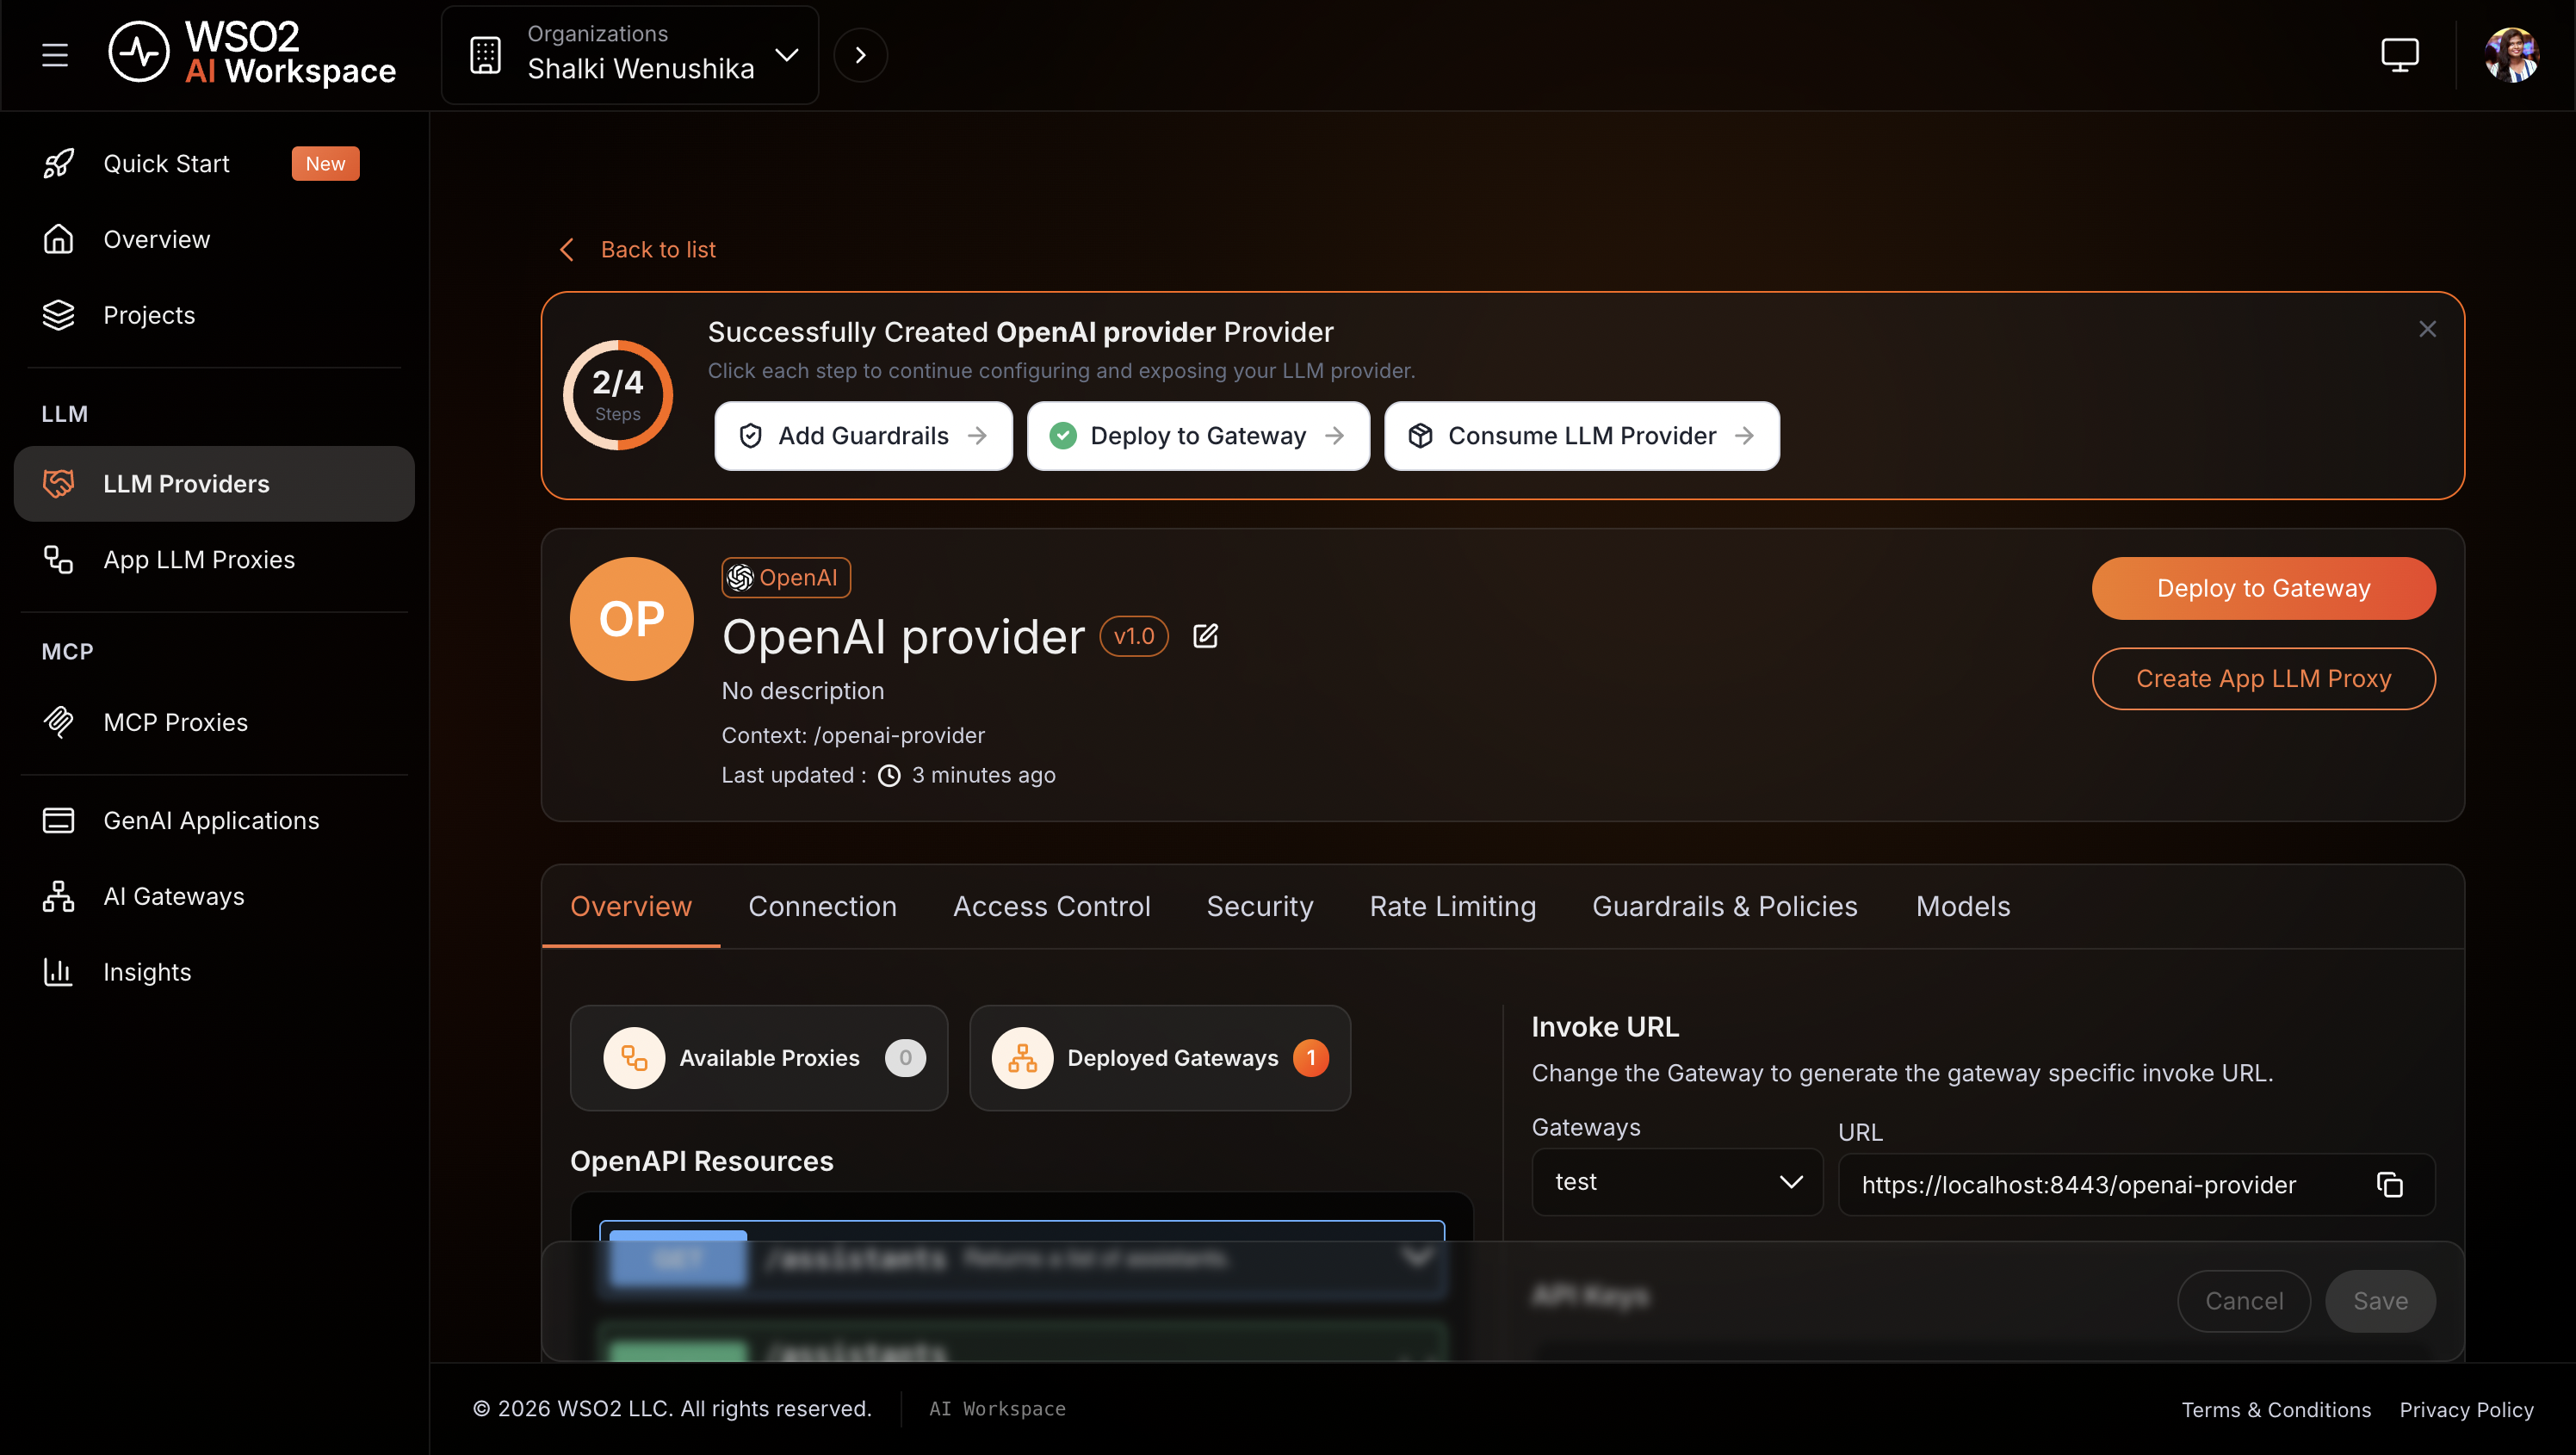Click the card icon beside GenAI Applications
2576x1455 pixels.
click(x=58, y=820)
